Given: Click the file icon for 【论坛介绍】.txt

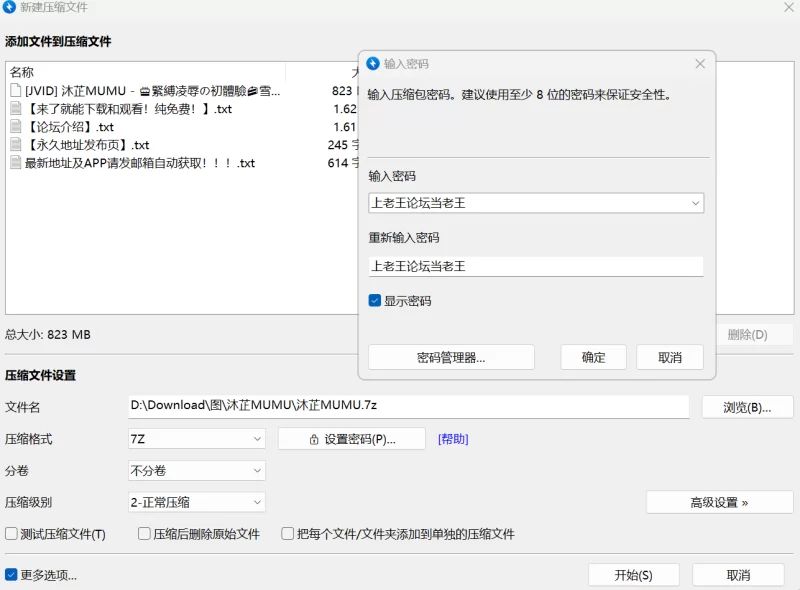Looking at the screenshot, I should (x=15, y=127).
